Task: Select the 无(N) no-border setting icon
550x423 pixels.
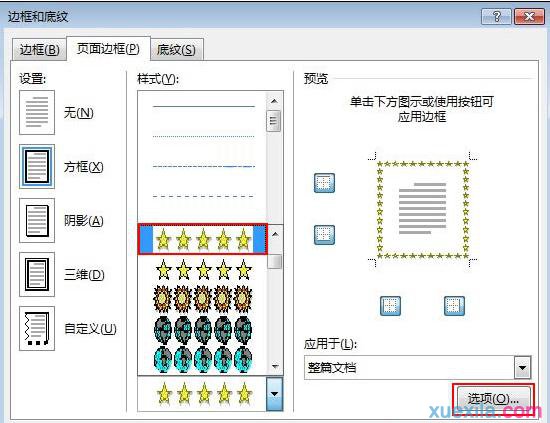Action: pos(37,112)
